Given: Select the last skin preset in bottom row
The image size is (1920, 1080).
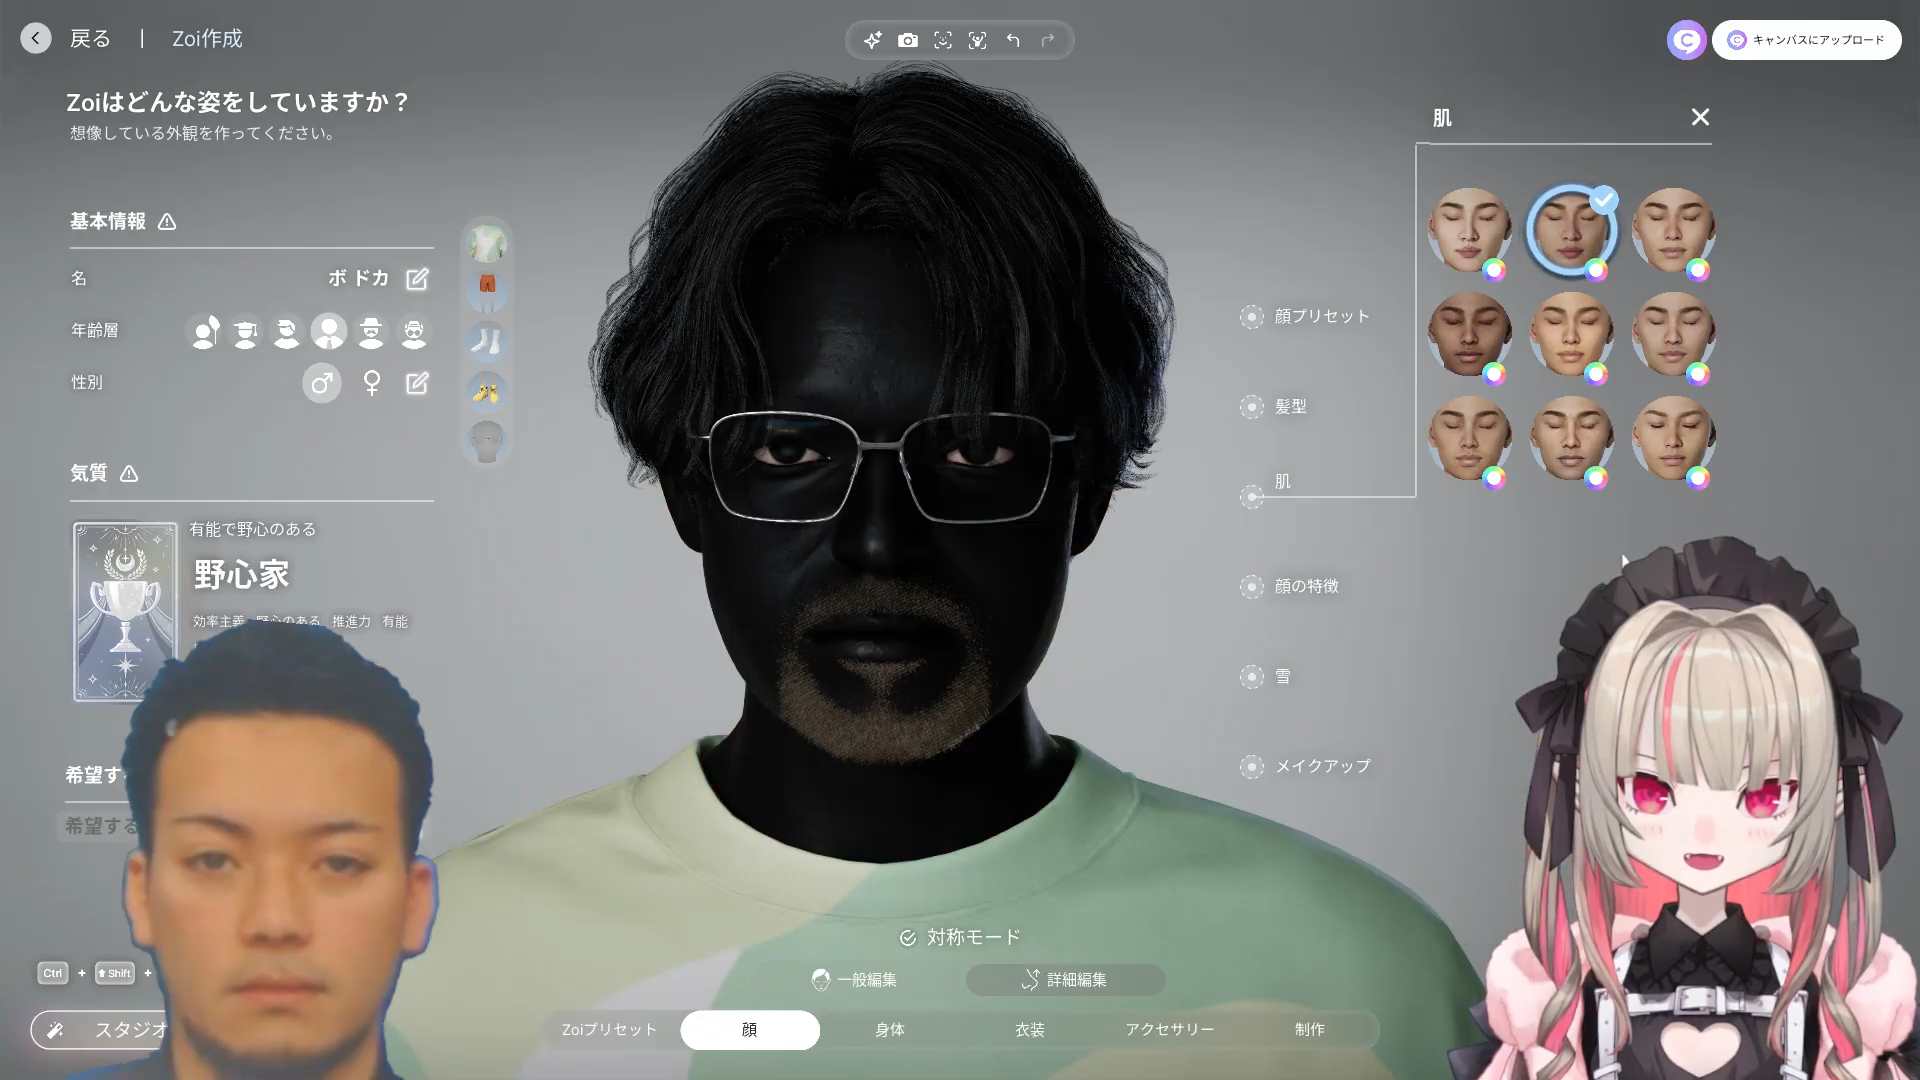Looking at the screenshot, I should 1673,438.
